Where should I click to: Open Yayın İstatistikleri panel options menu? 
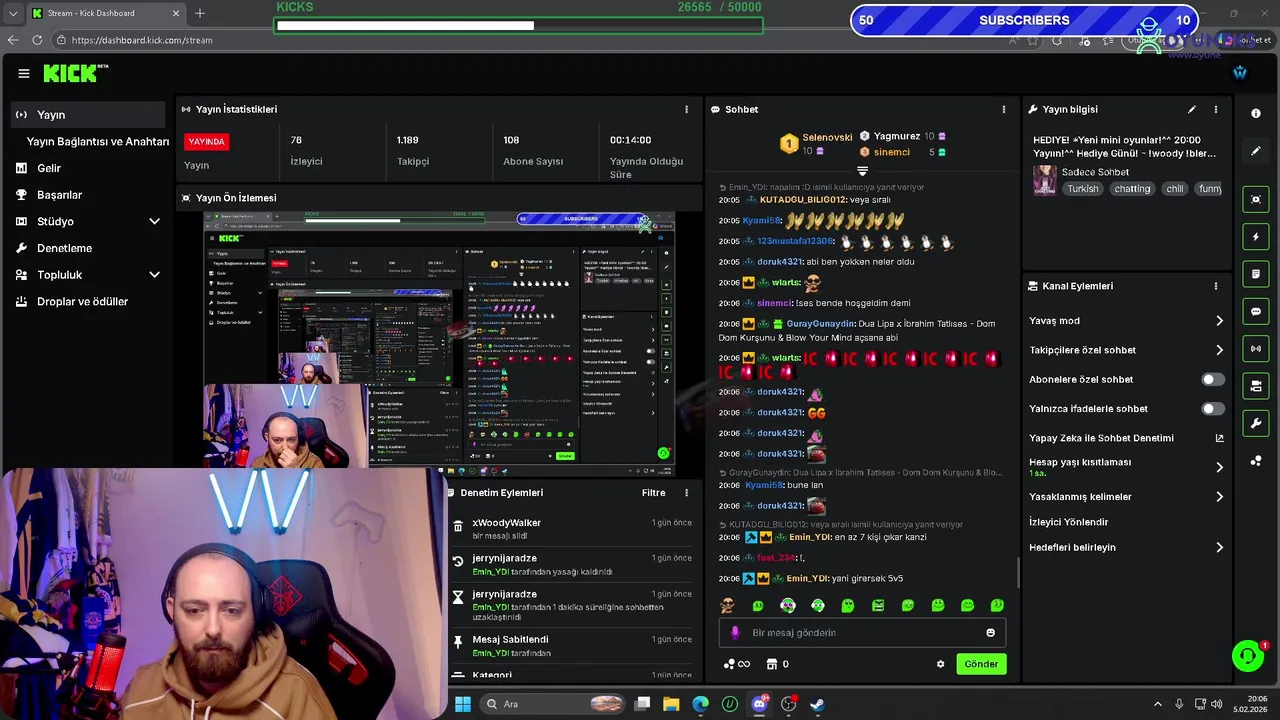[x=686, y=109]
